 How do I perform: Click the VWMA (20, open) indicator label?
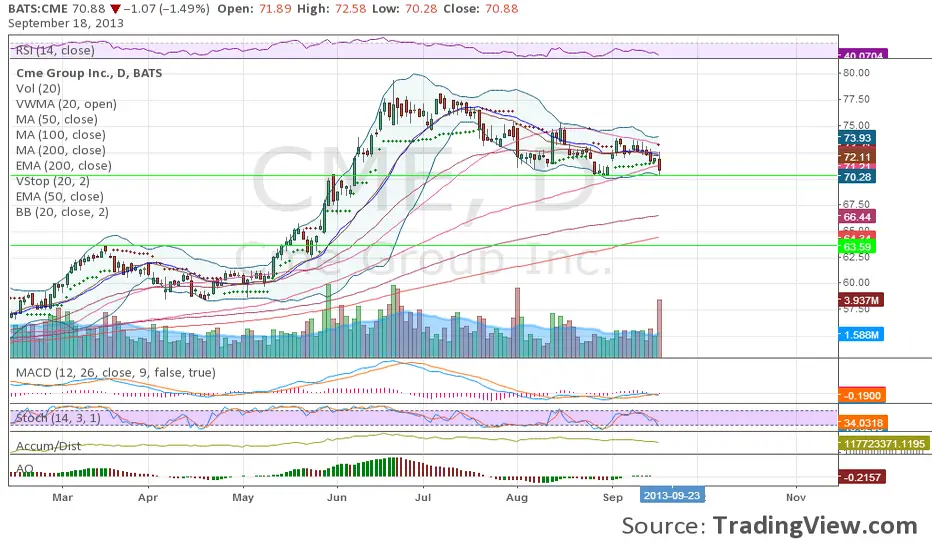(x=66, y=104)
